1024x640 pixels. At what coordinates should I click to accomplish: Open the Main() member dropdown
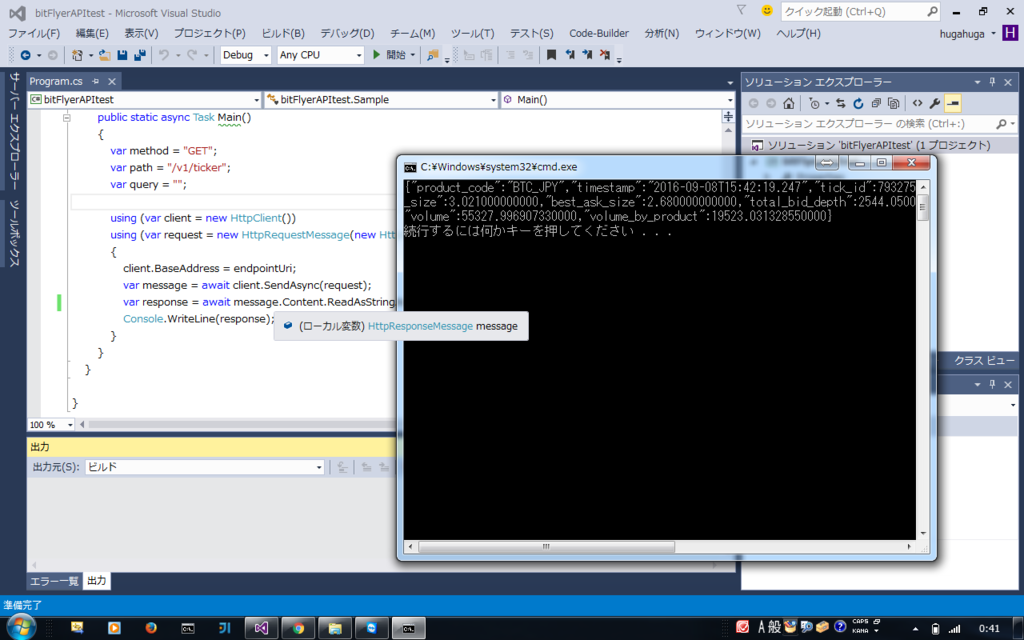(x=618, y=100)
